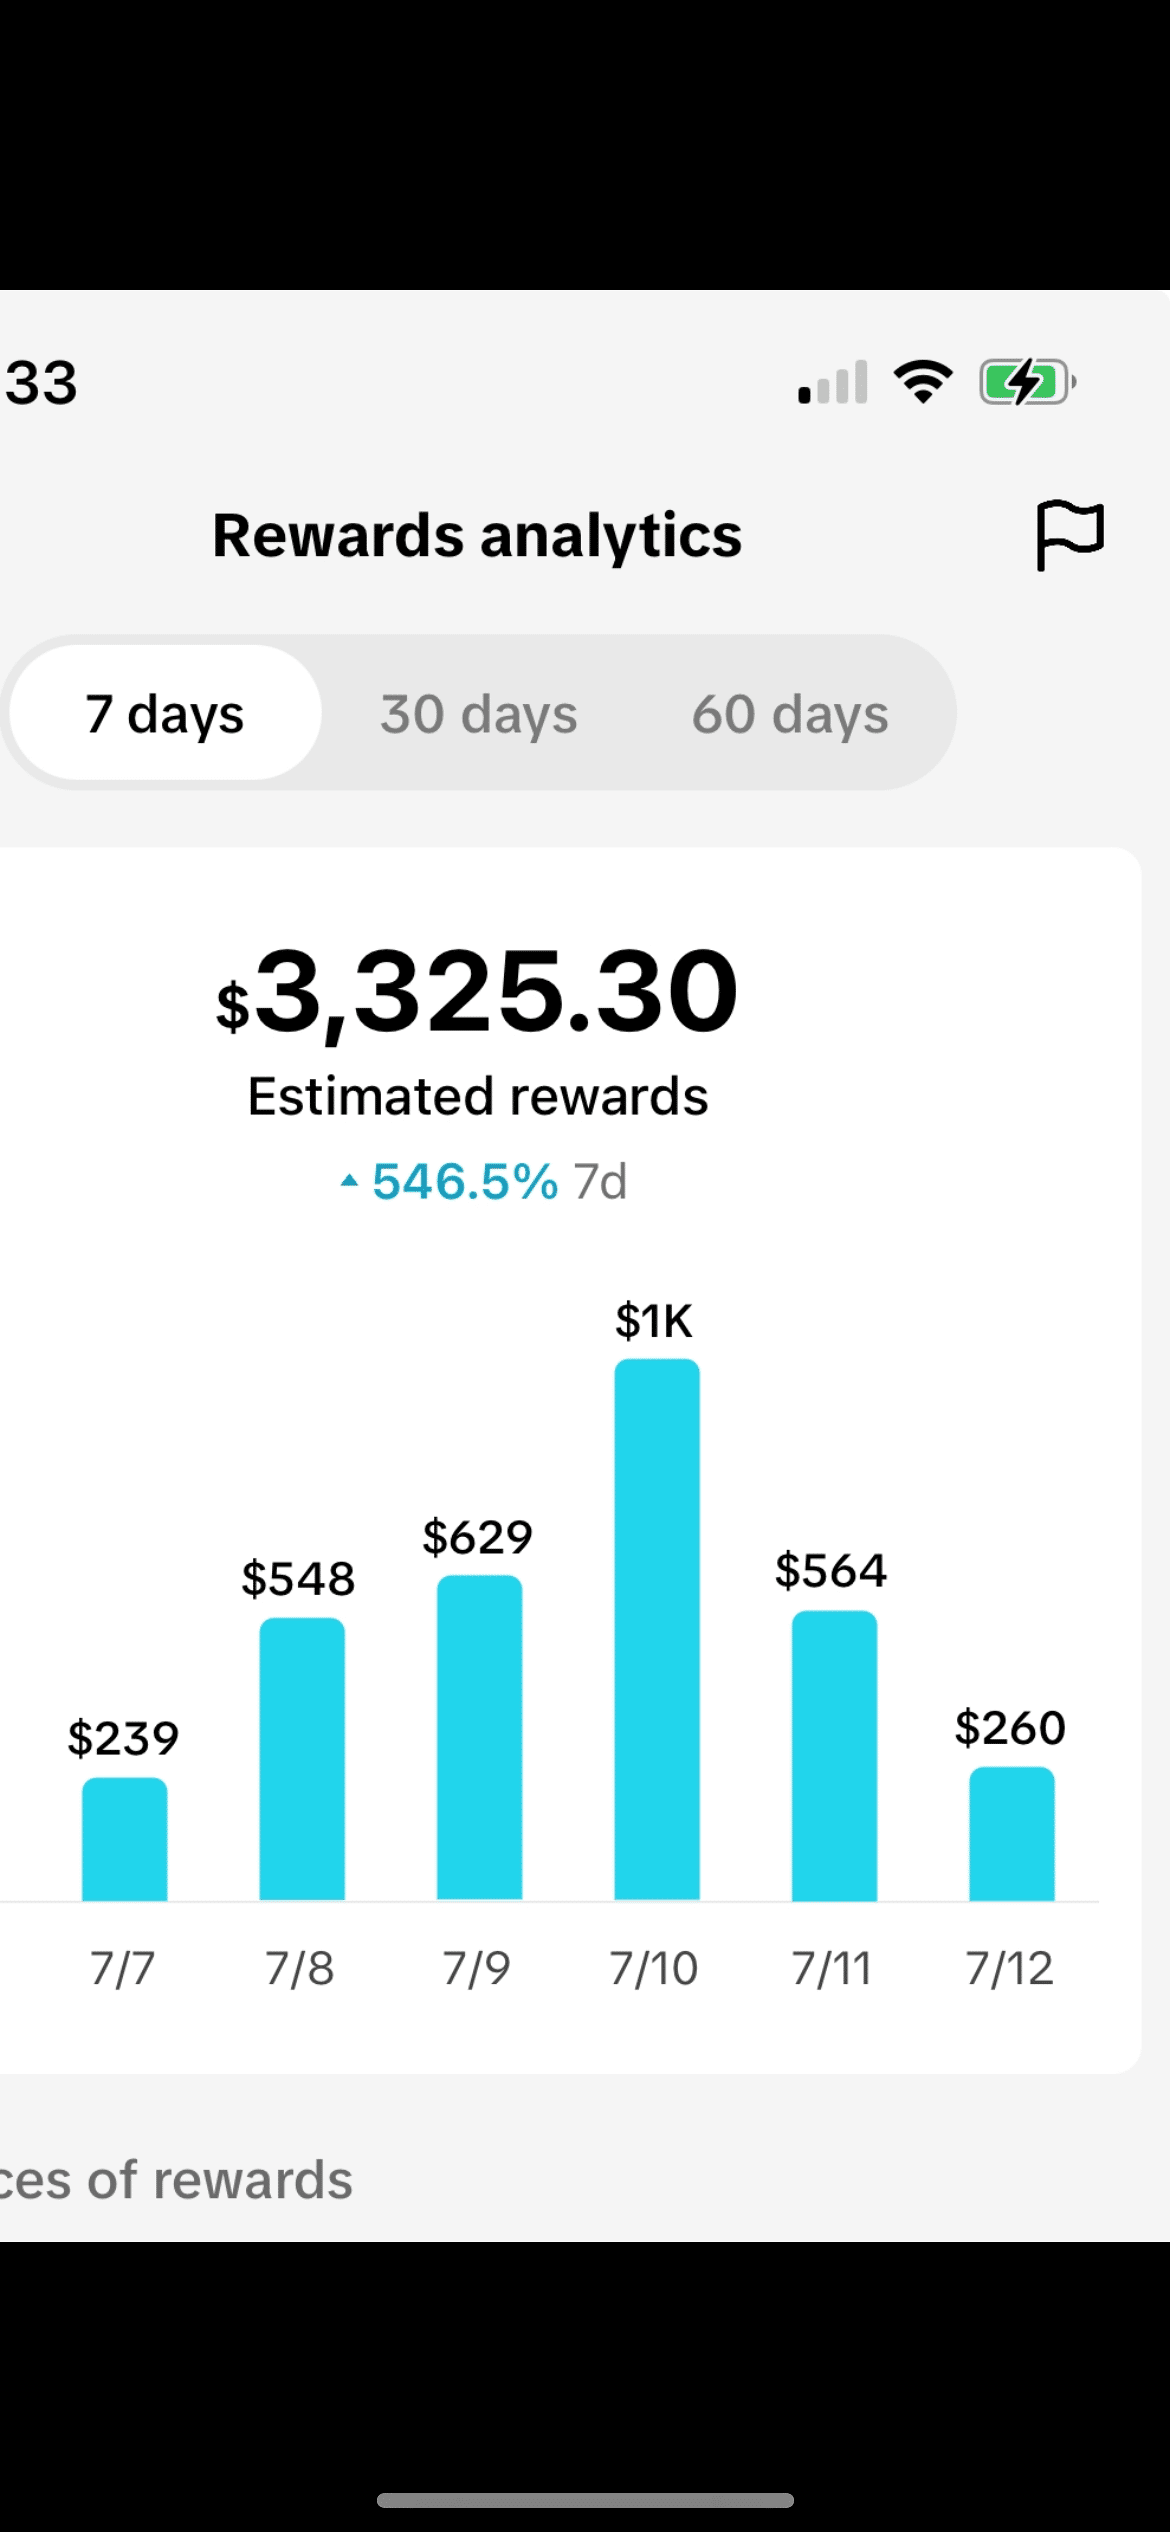Tap the sources of rewards heading
This screenshot has width=1170, height=2532.
176,2180
